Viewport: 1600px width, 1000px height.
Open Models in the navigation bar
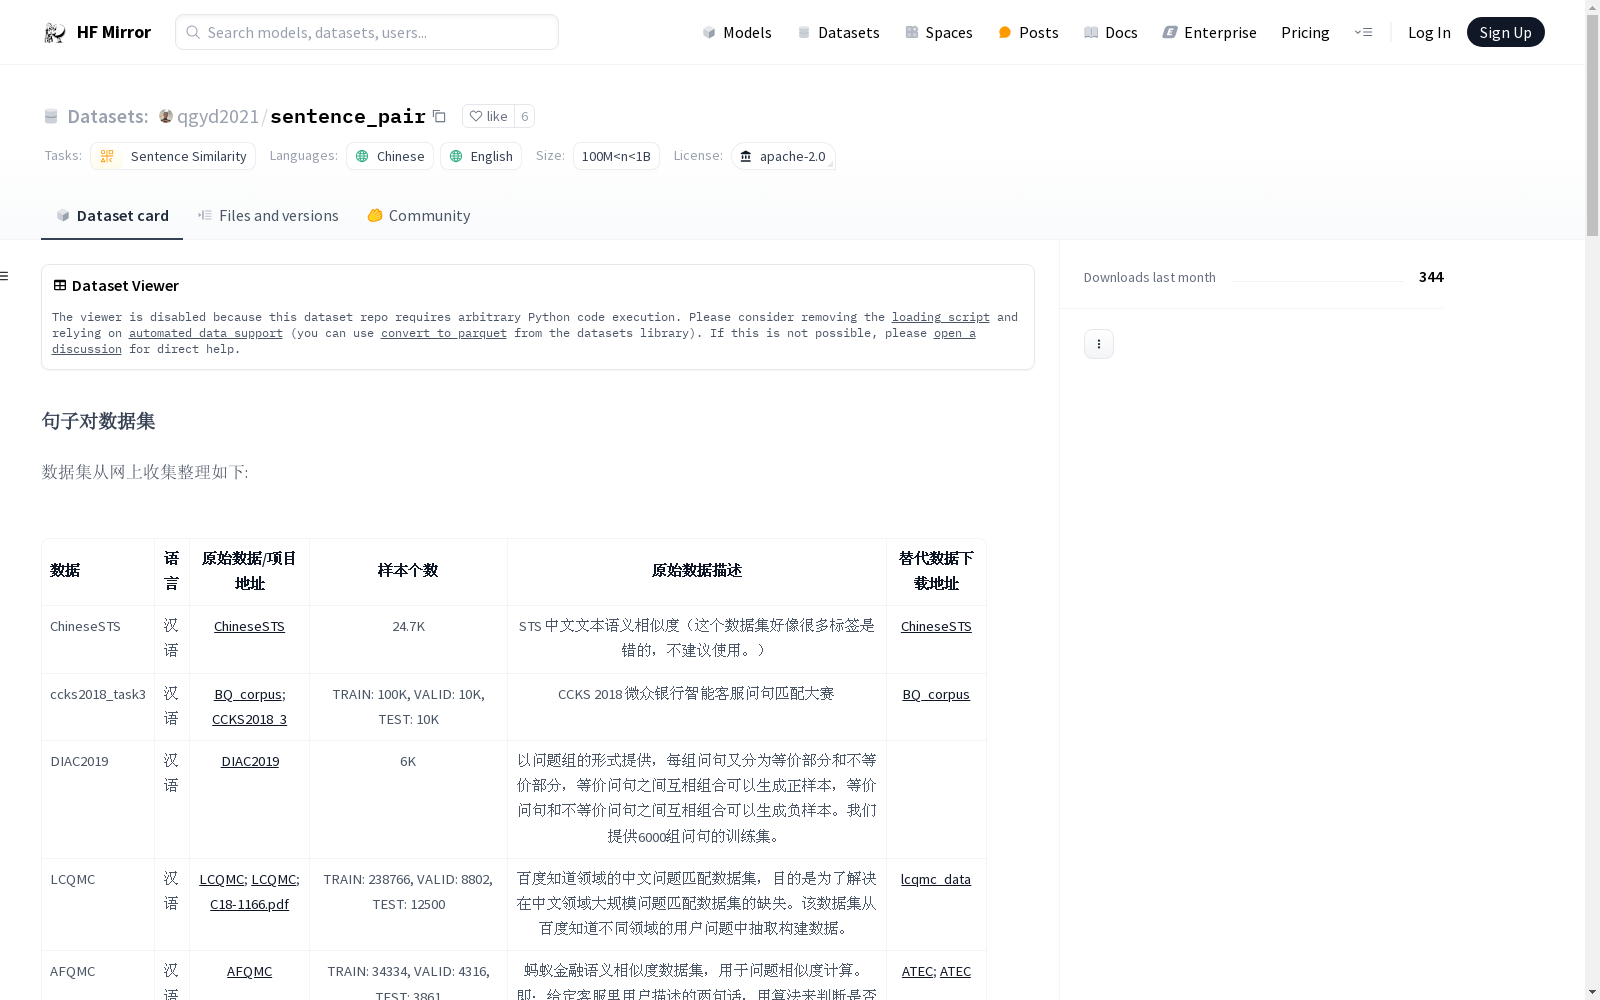[x=737, y=32]
